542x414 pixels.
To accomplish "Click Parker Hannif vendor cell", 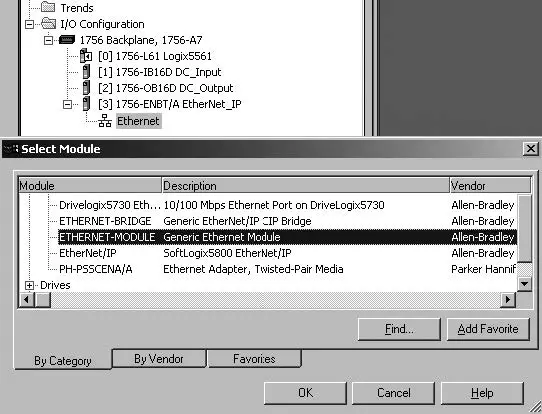I will pyautogui.click(x=483, y=269).
